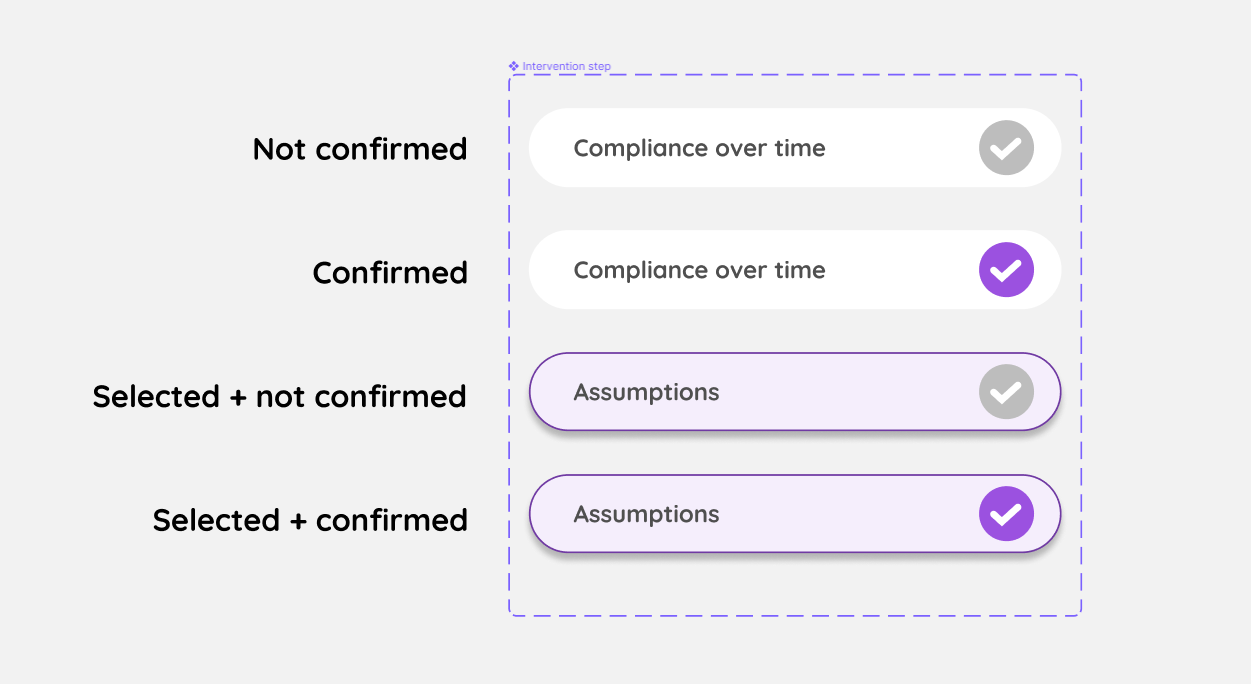Click the gray checkmark on unconfirmed Compliance step
Screen dimensions: 1251x684
pos(1005,148)
